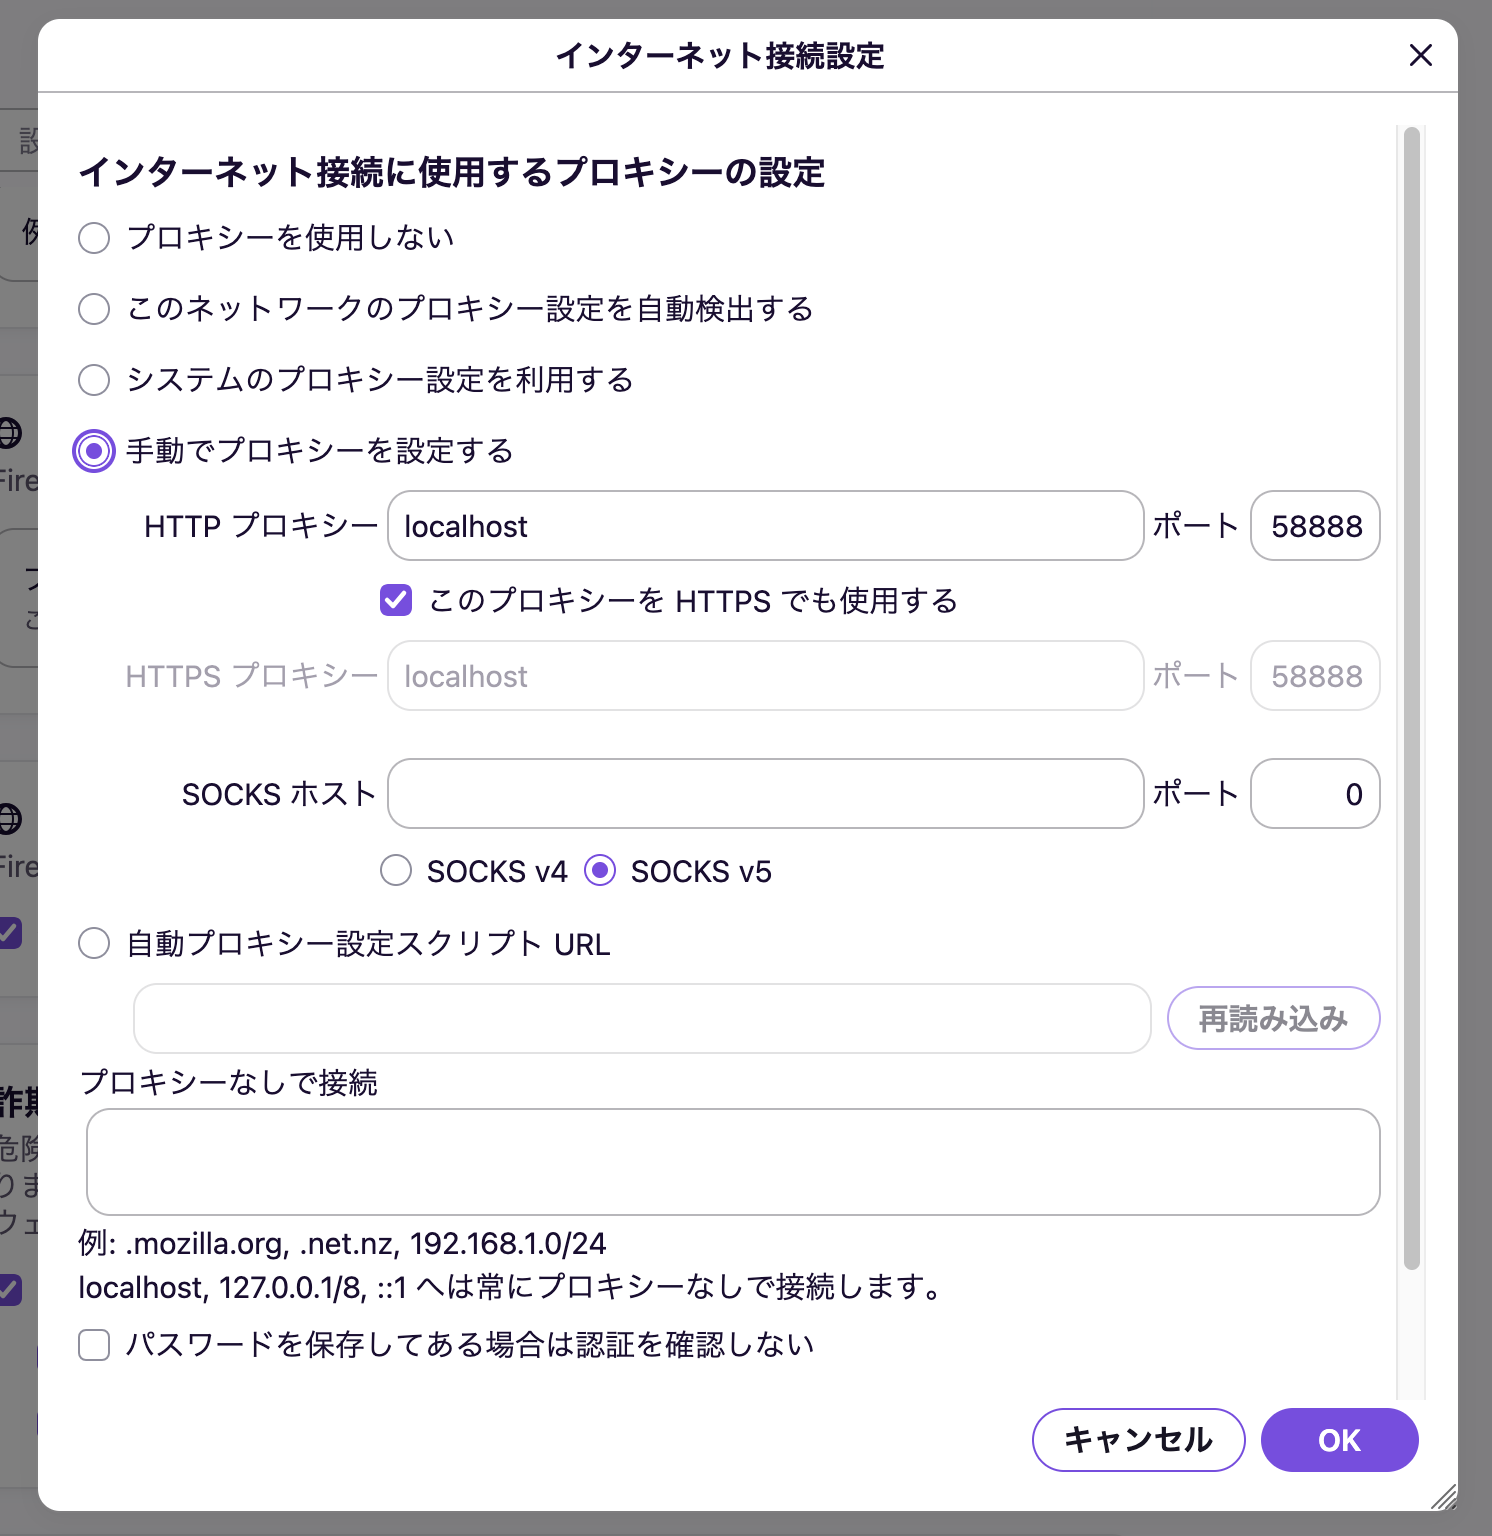1492x1536 pixels.
Task: Click the SOCKS port field showing 0
Action: 1315,794
